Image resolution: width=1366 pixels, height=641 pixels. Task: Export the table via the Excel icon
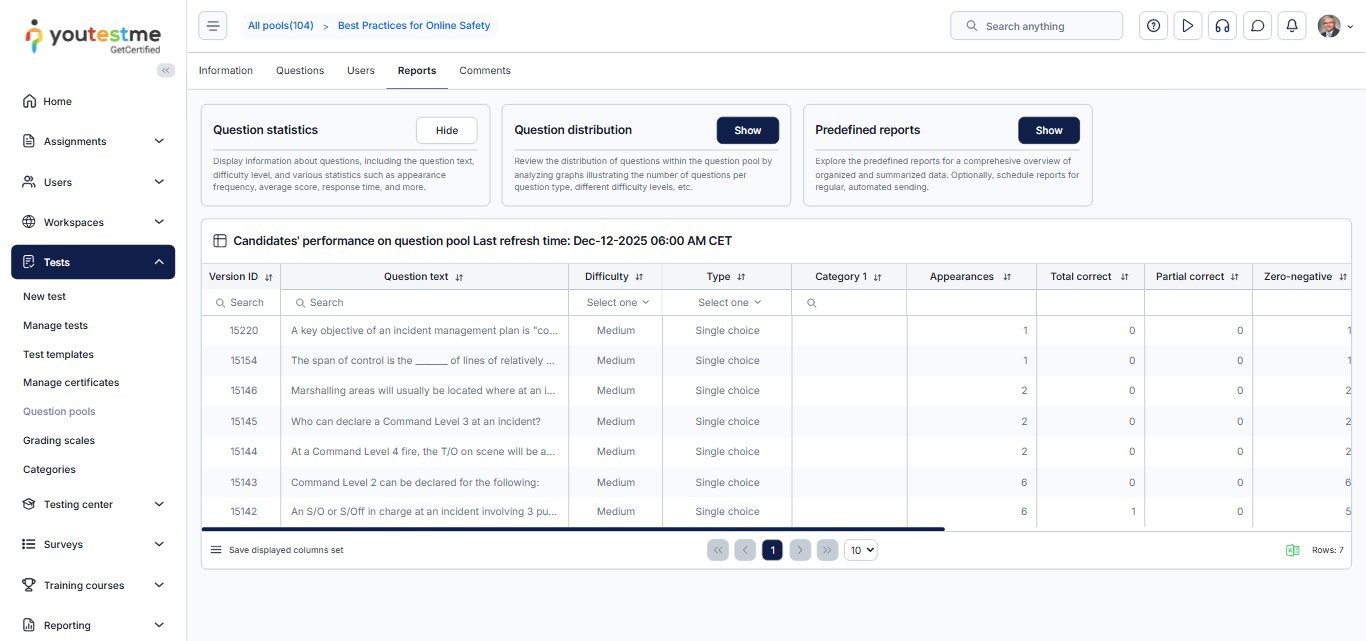[x=1292, y=550]
